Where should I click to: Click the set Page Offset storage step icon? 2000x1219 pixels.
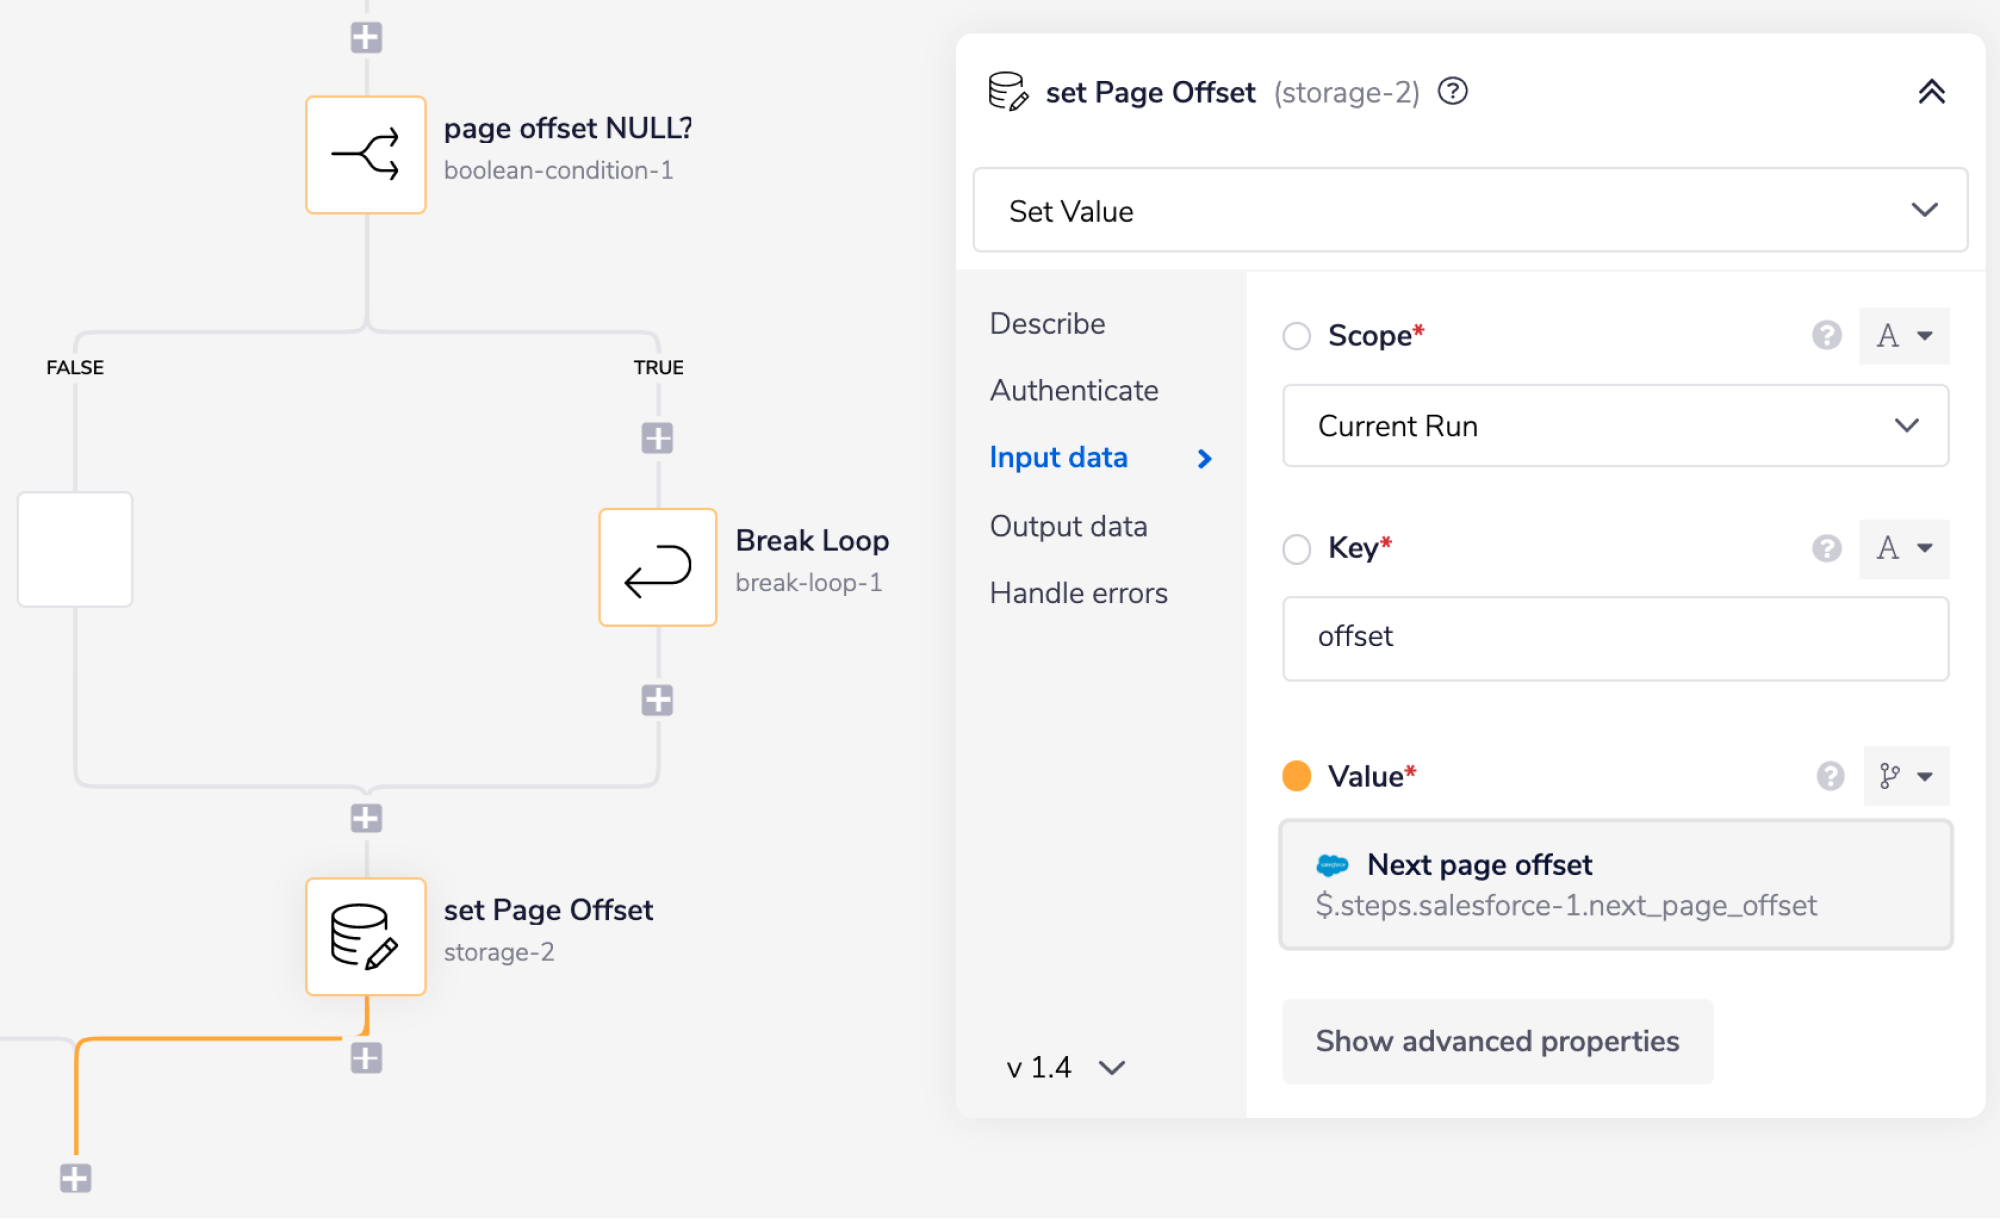(366, 936)
